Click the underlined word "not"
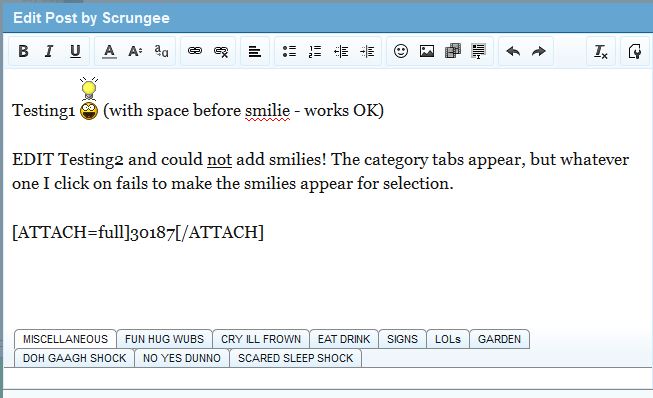This screenshot has height=398, width=653. [219, 159]
